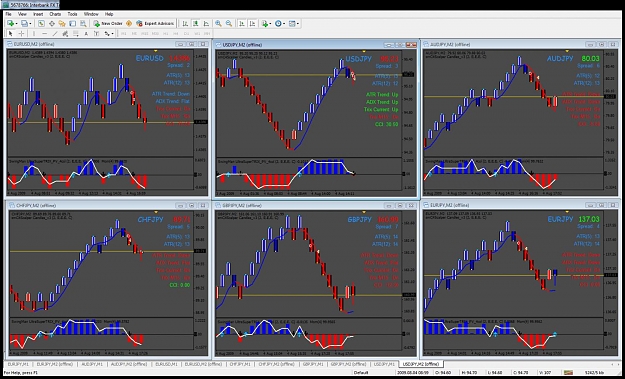Expand the Periods dropdown arrow
The width and height of the screenshot is (625, 379).
pyautogui.click(x=284, y=24)
